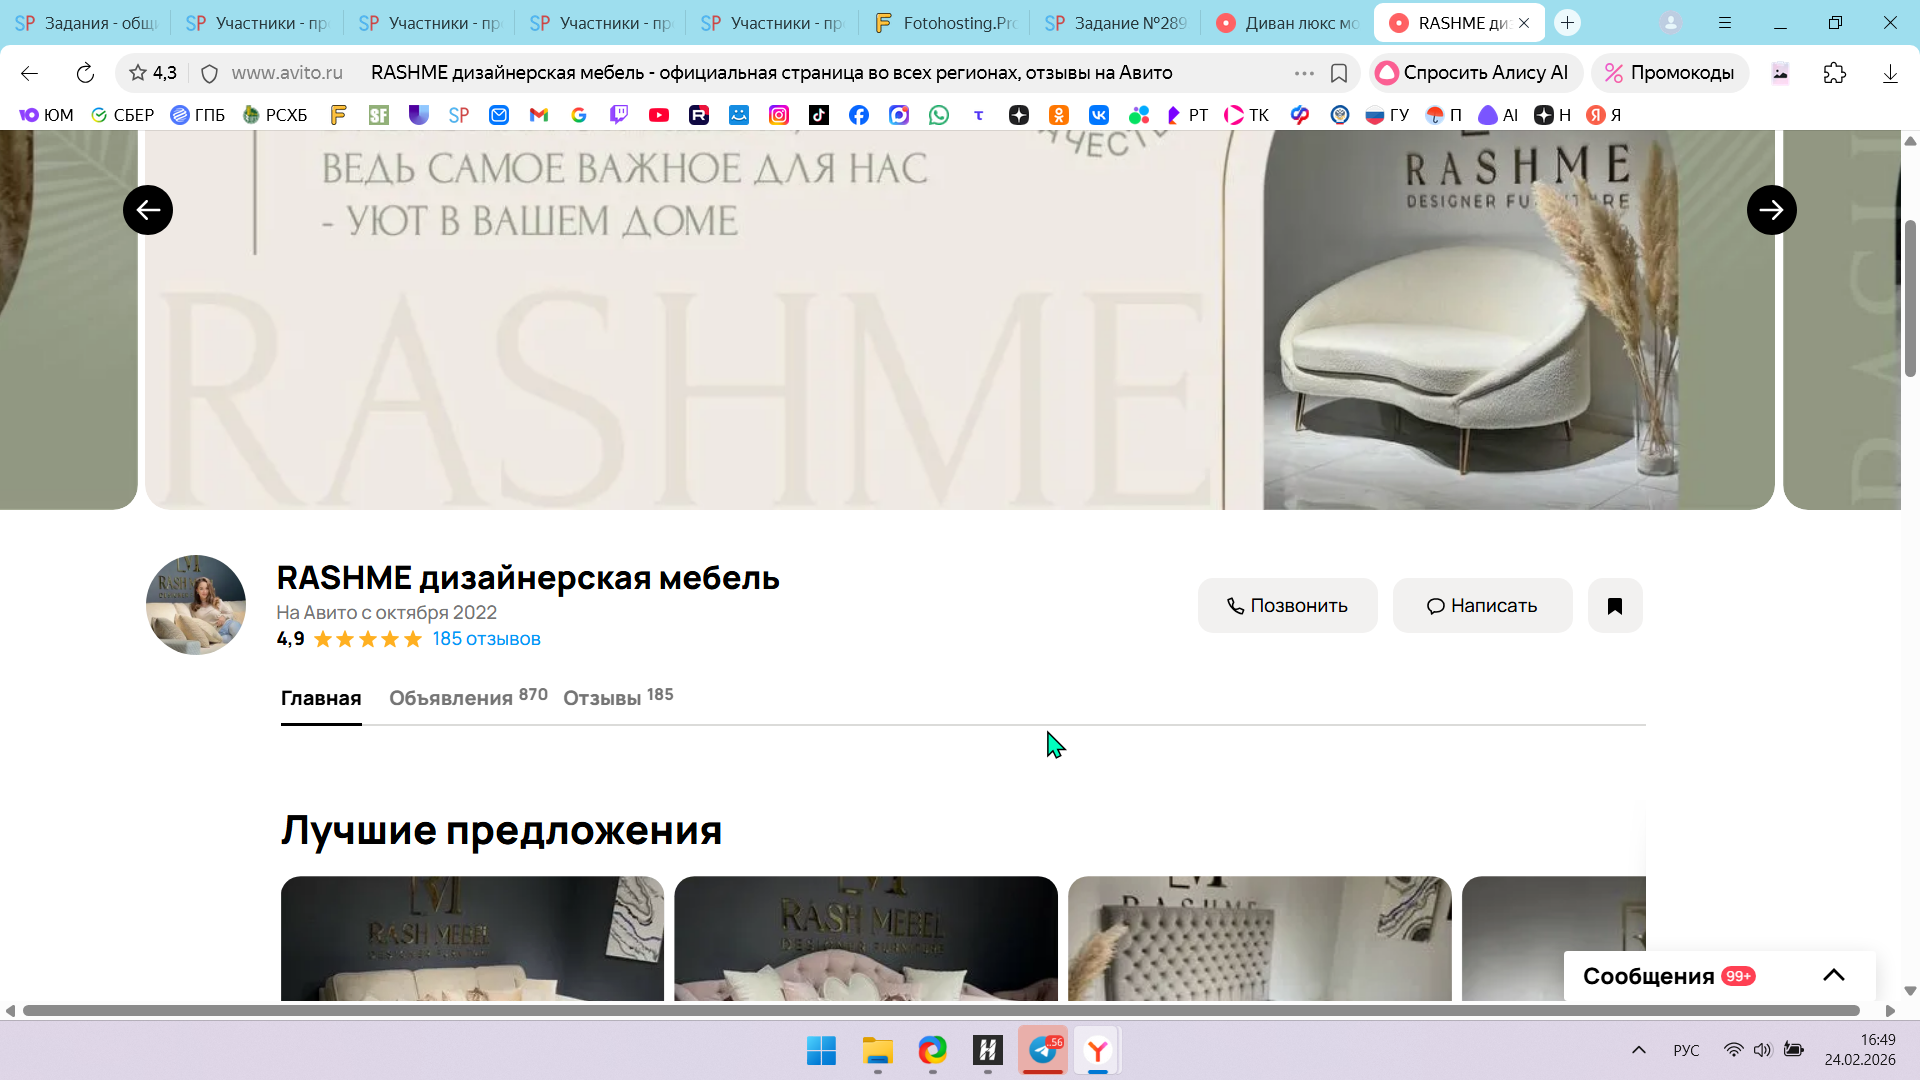Refresh the page with the reload icon

(85, 73)
